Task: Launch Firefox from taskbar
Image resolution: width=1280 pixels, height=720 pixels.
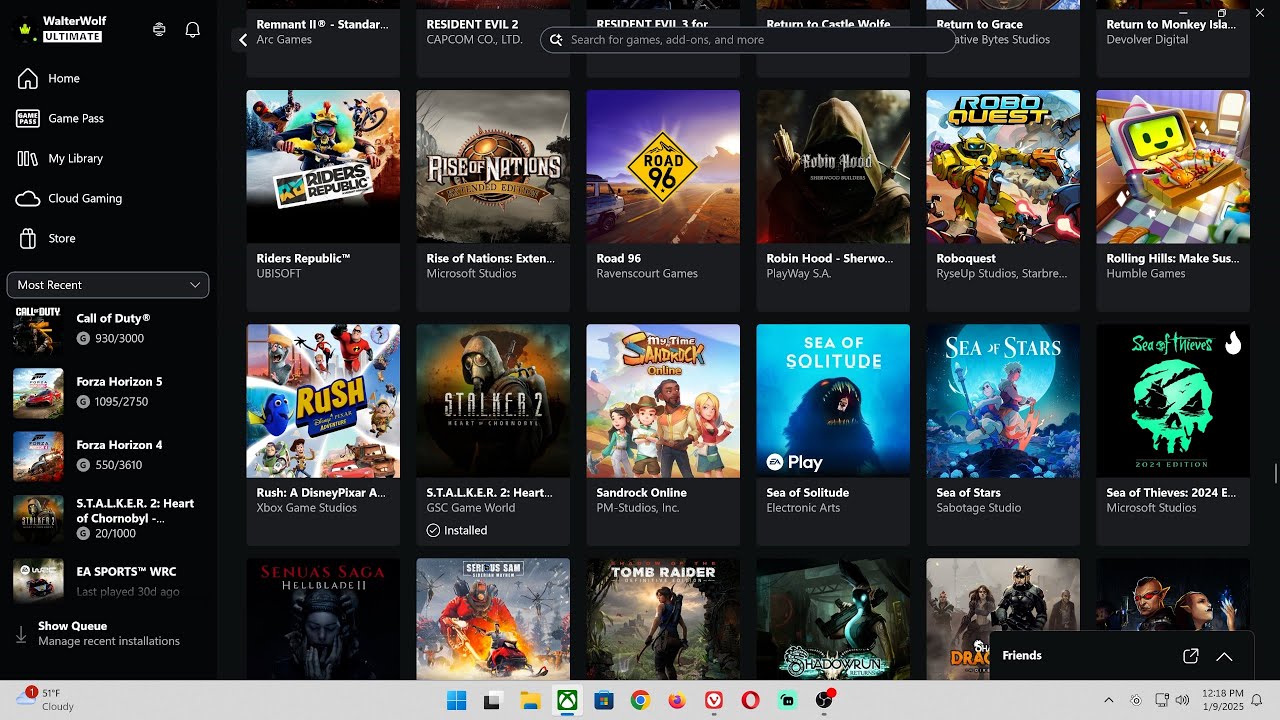Action: [x=677, y=701]
